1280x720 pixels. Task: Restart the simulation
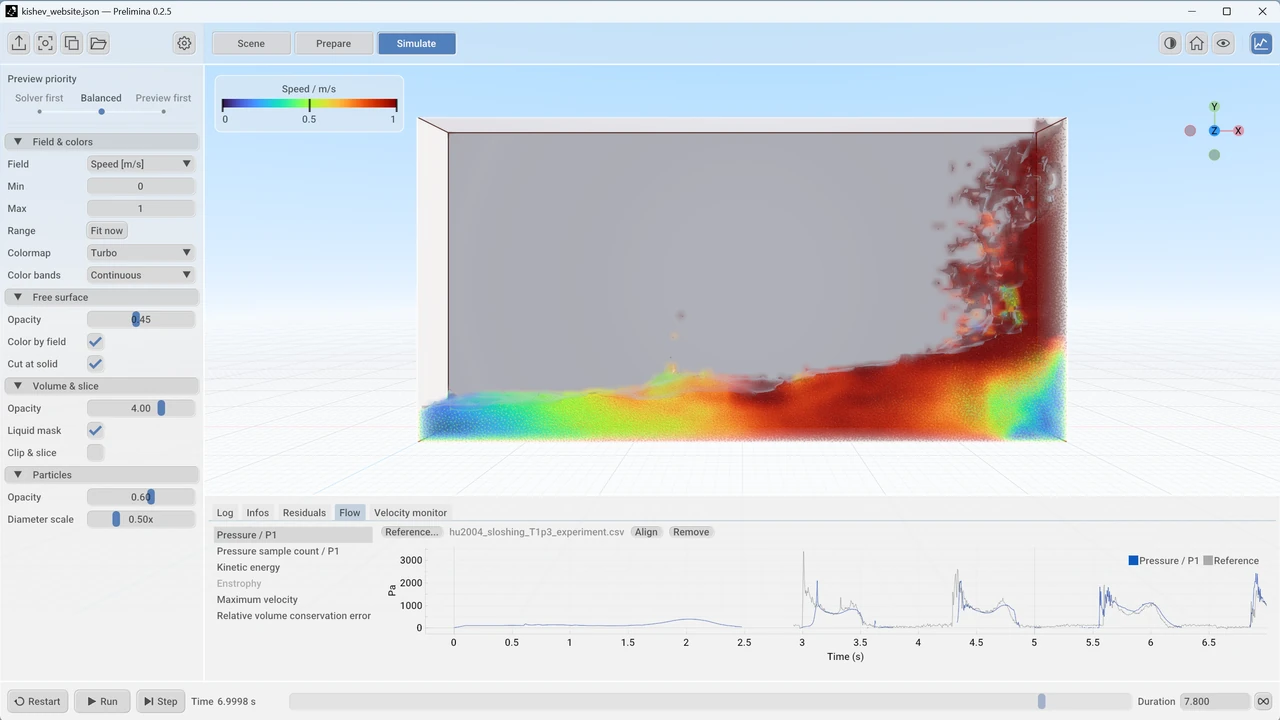click(38, 701)
